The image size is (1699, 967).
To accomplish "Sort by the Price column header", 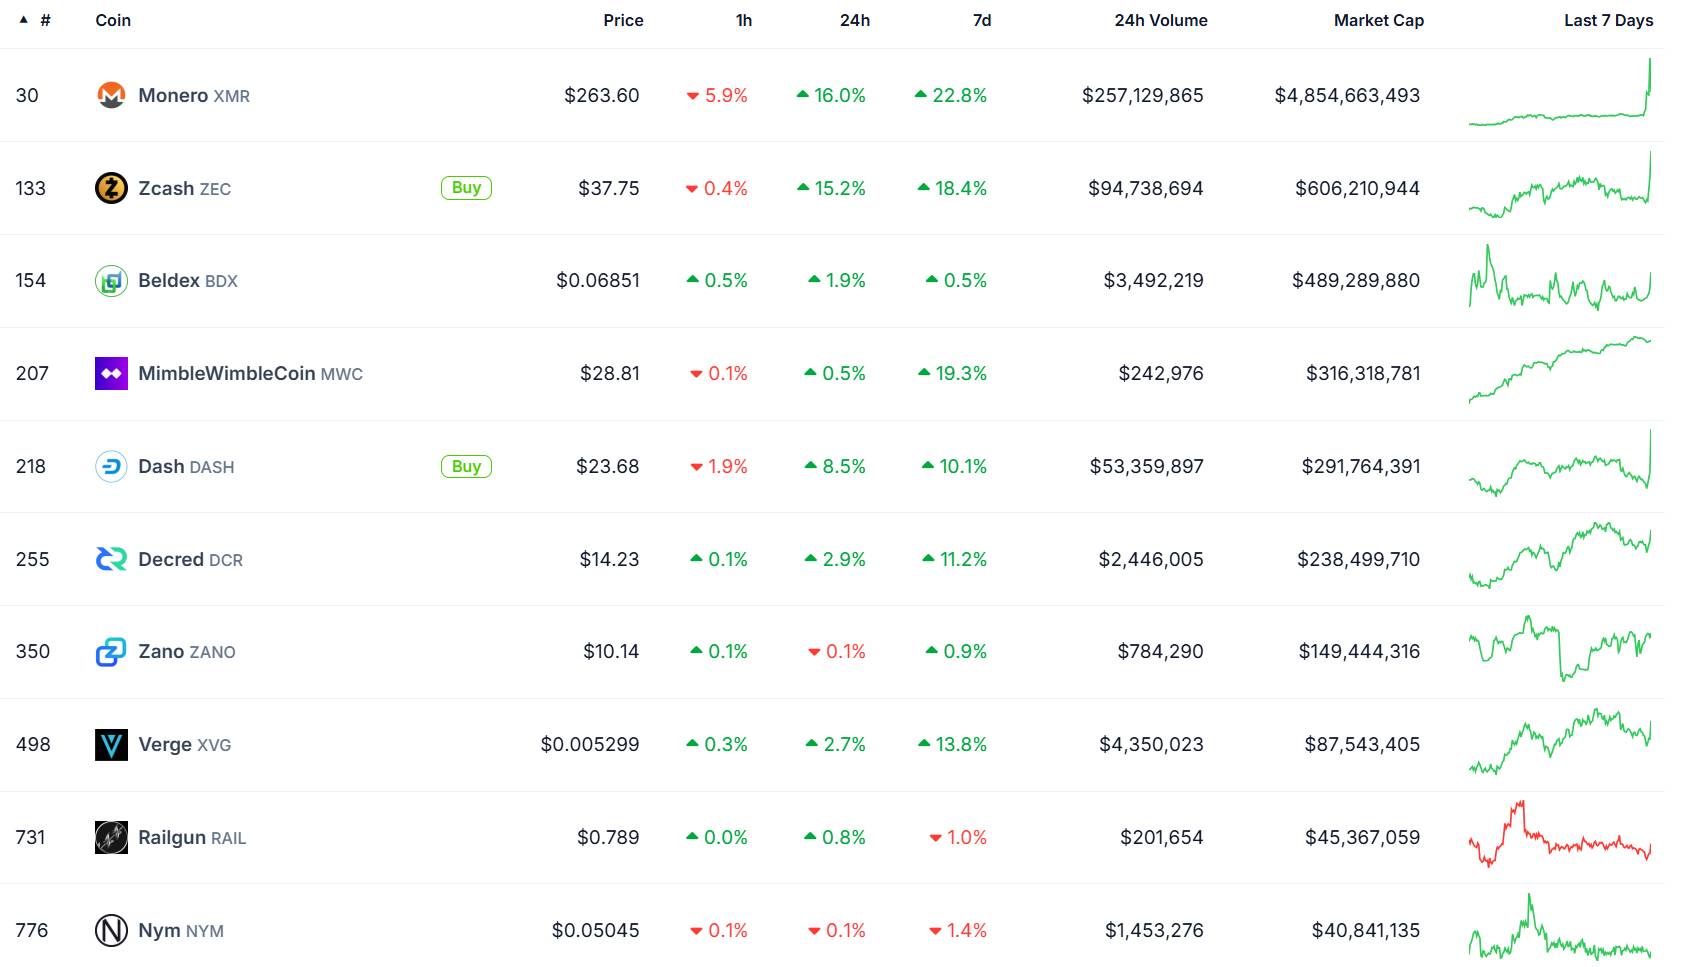I will click(623, 20).
